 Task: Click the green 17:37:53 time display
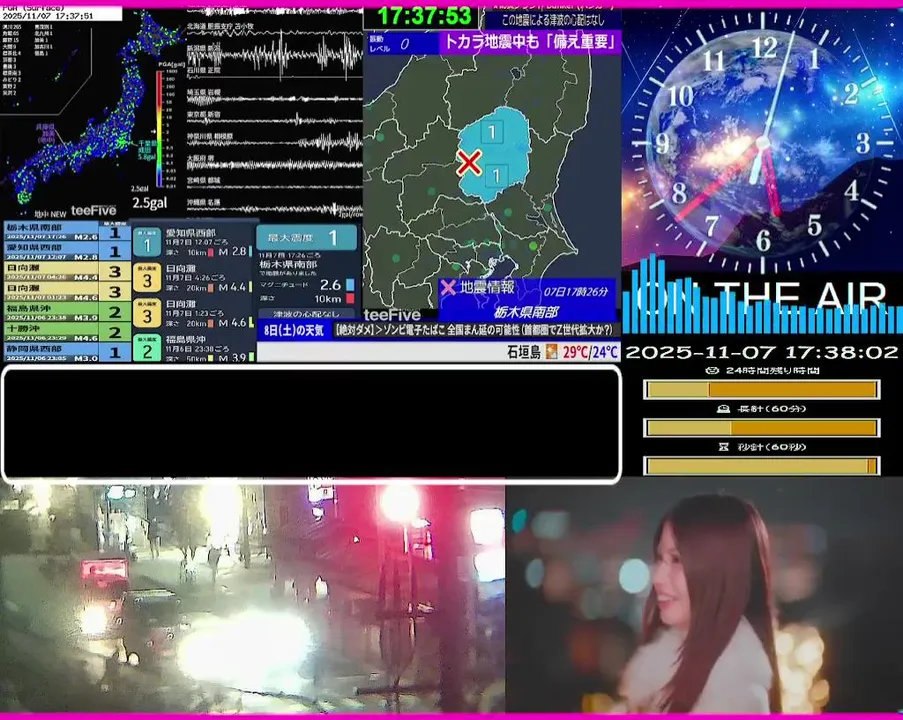point(424,16)
